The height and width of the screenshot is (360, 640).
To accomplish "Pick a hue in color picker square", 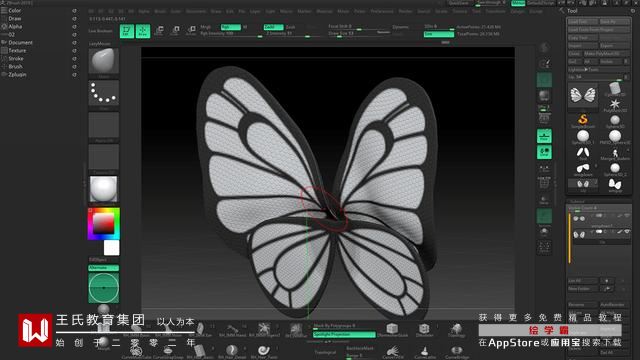I will point(104,224).
